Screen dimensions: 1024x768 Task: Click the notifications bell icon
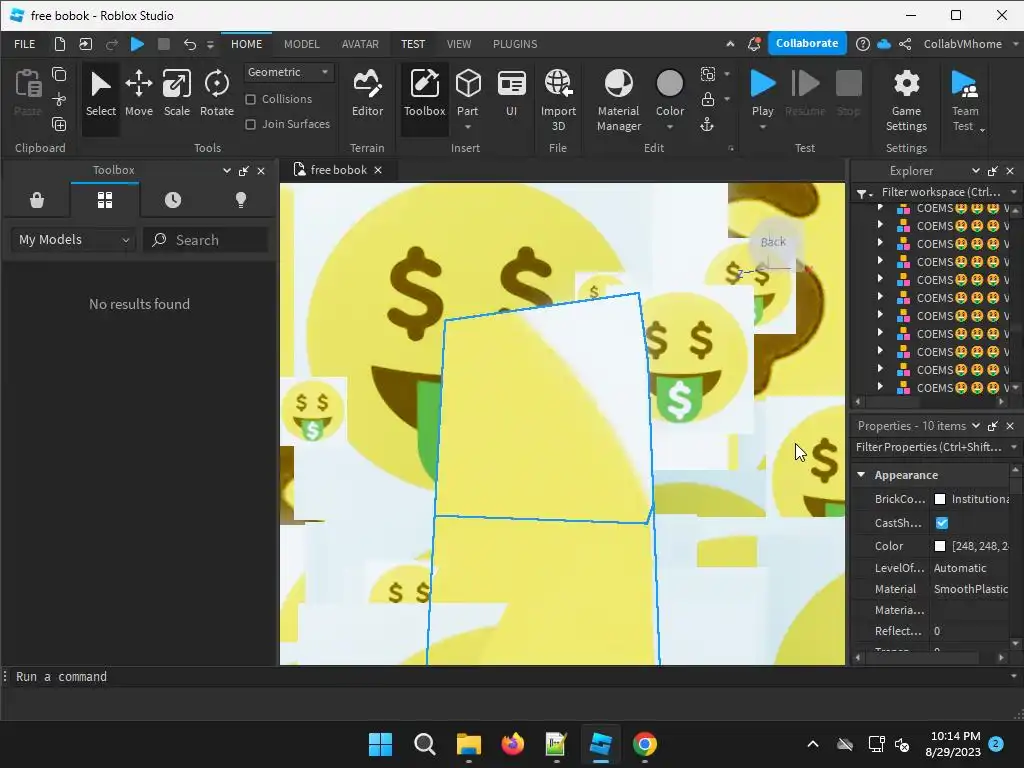click(x=754, y=44)
